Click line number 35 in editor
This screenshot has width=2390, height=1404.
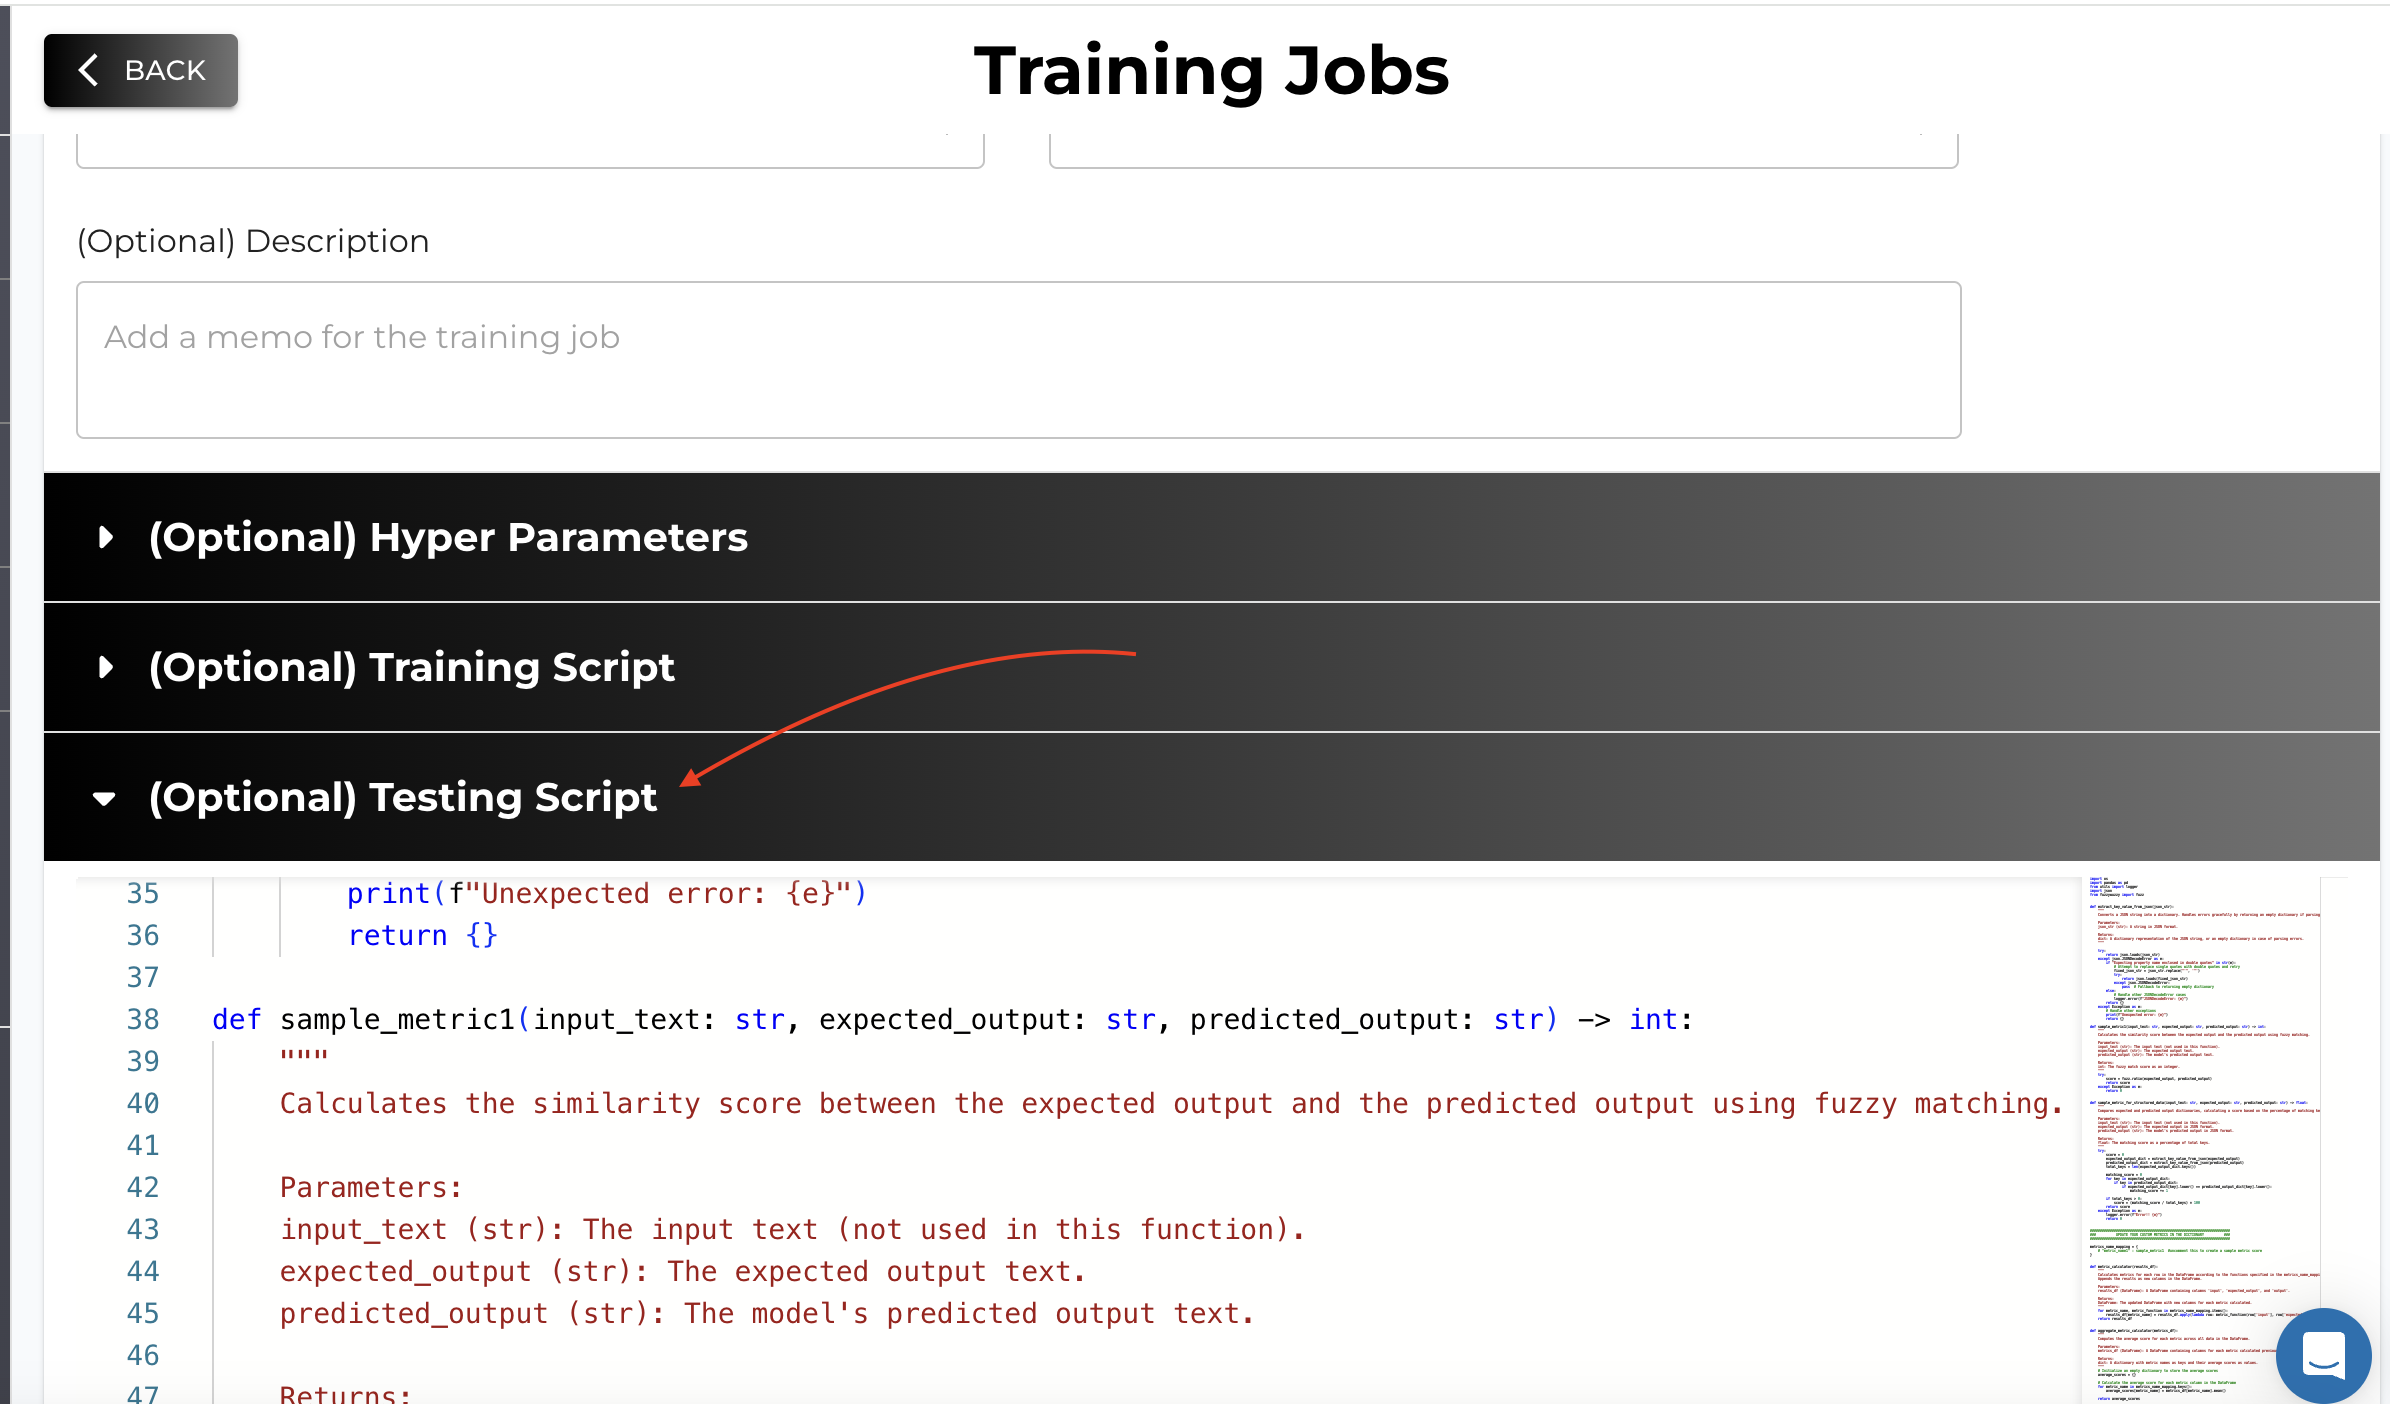point(143,893)
